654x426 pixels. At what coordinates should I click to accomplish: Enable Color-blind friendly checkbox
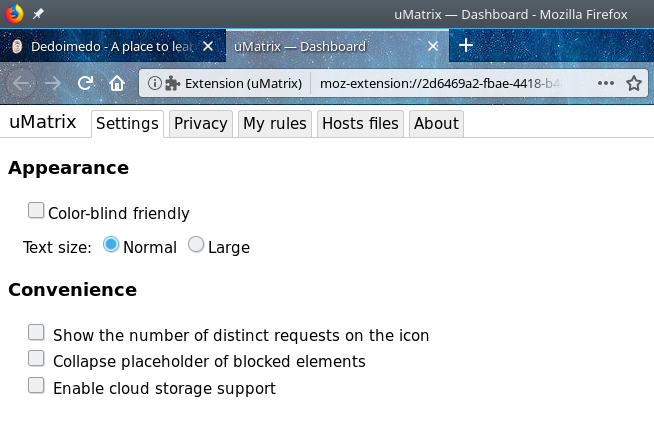pos(36,210)
